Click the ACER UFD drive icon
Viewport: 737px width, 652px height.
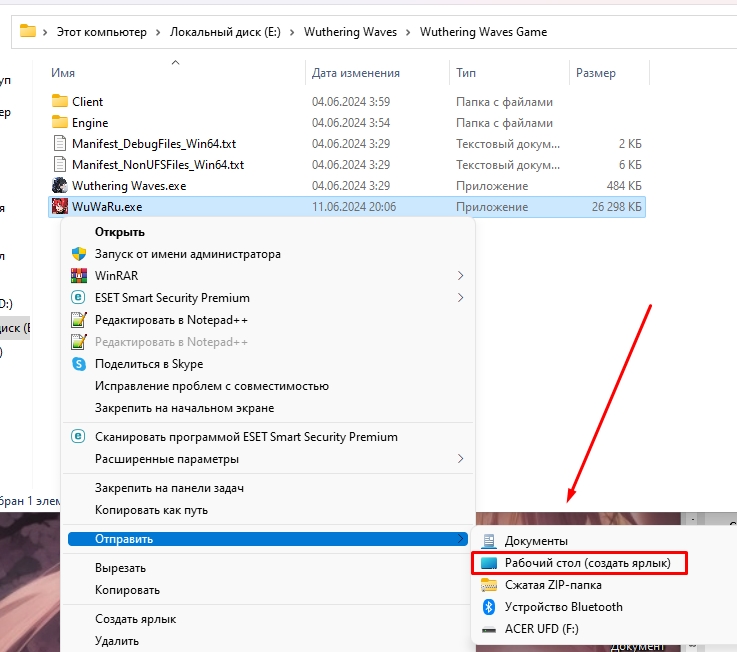(x=489, y=629)
